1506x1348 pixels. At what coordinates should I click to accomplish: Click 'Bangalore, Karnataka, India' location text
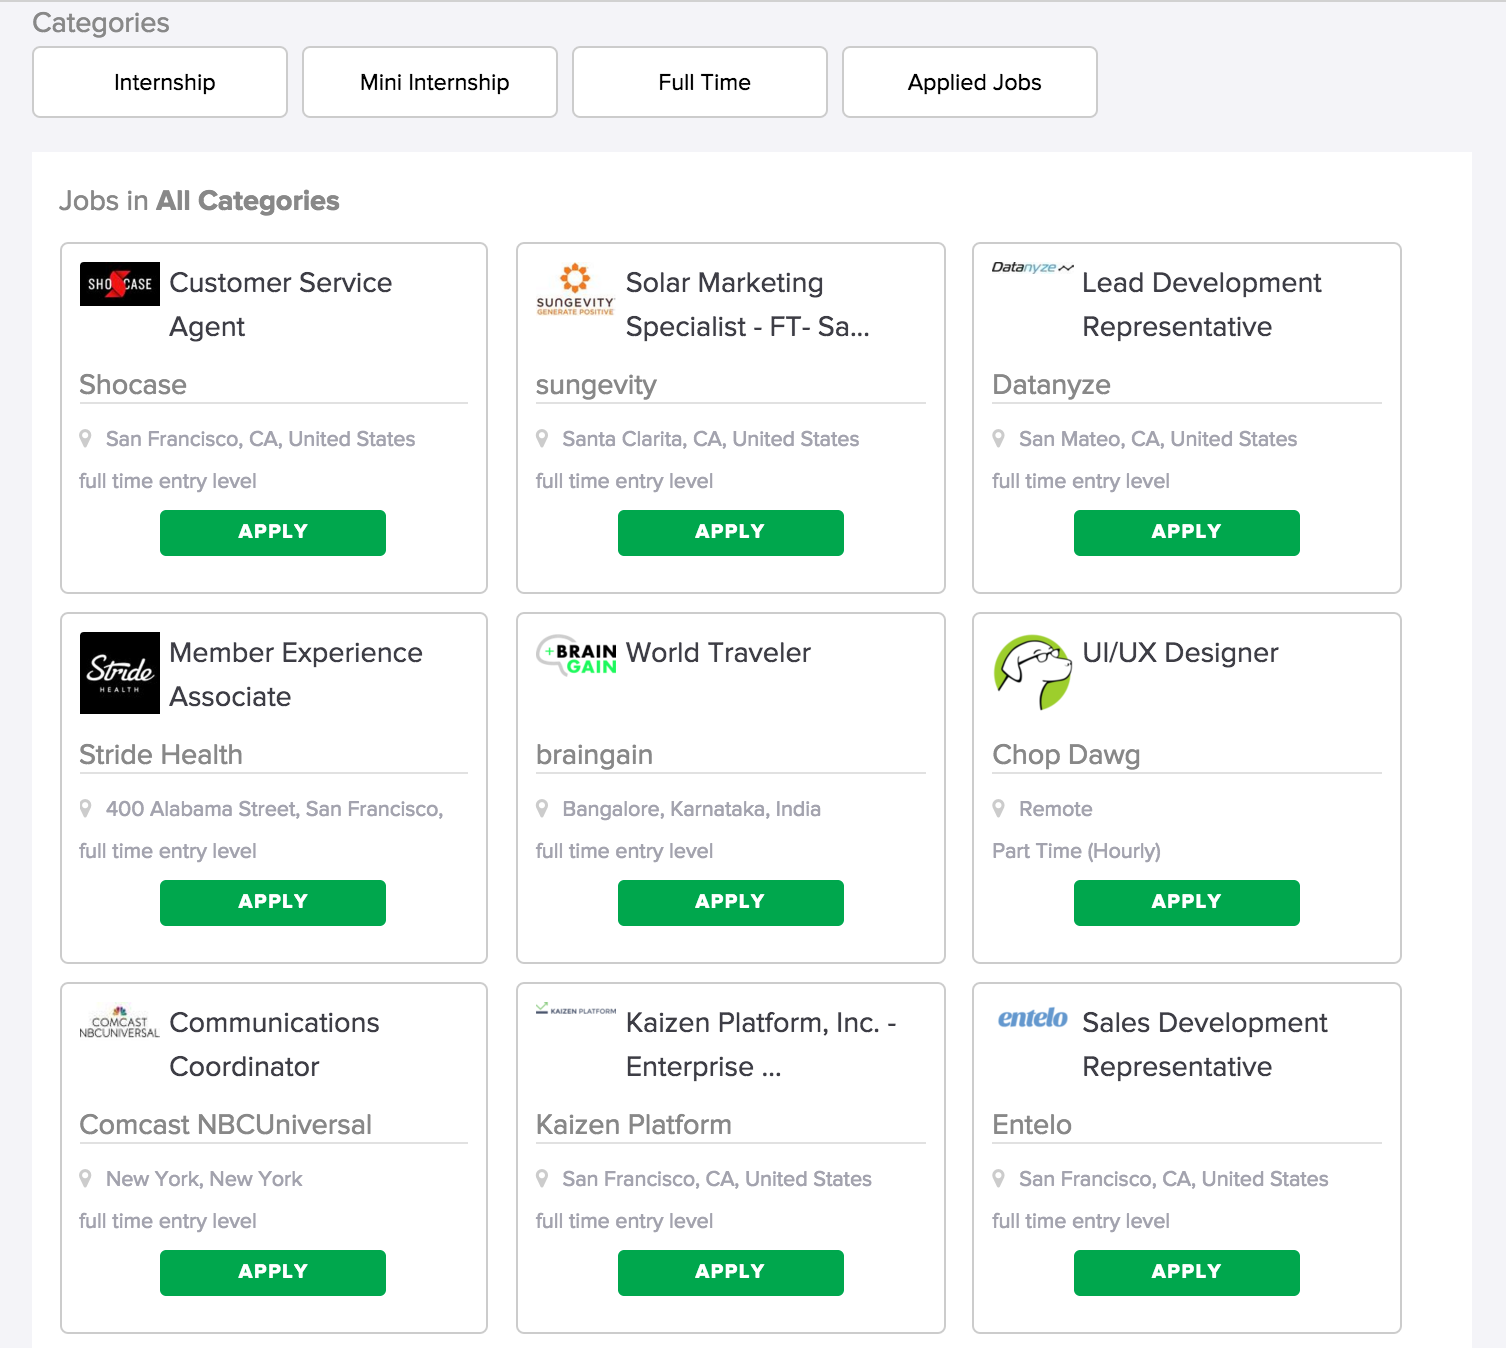coord(691,809)
